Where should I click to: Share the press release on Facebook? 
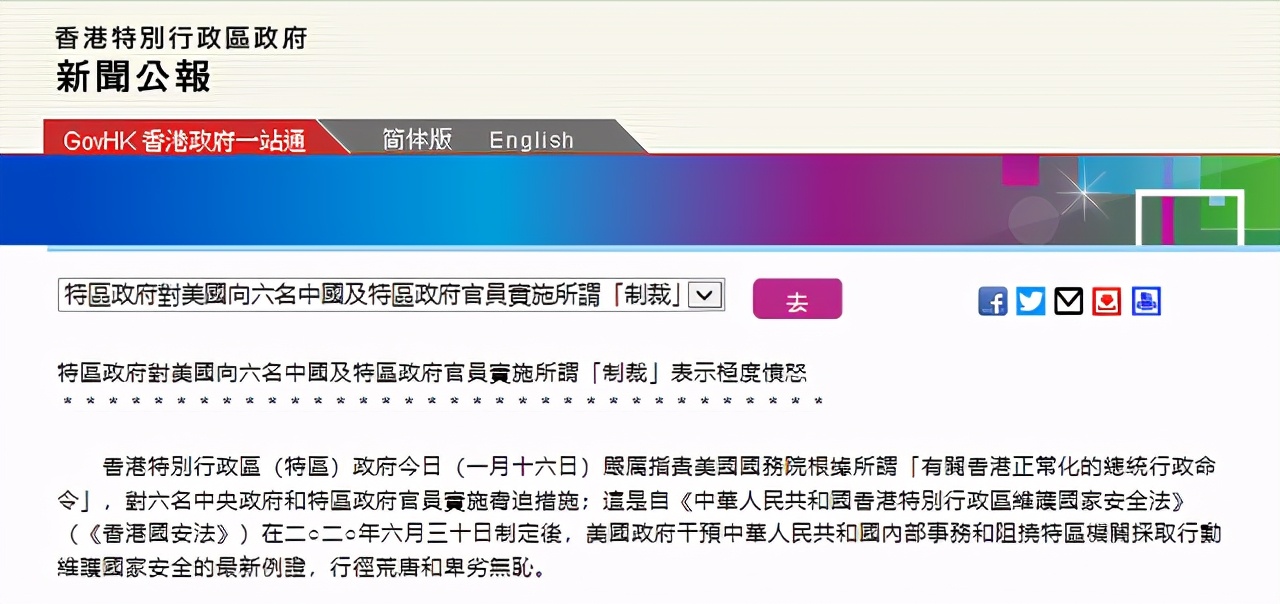[x=992, y=301]
